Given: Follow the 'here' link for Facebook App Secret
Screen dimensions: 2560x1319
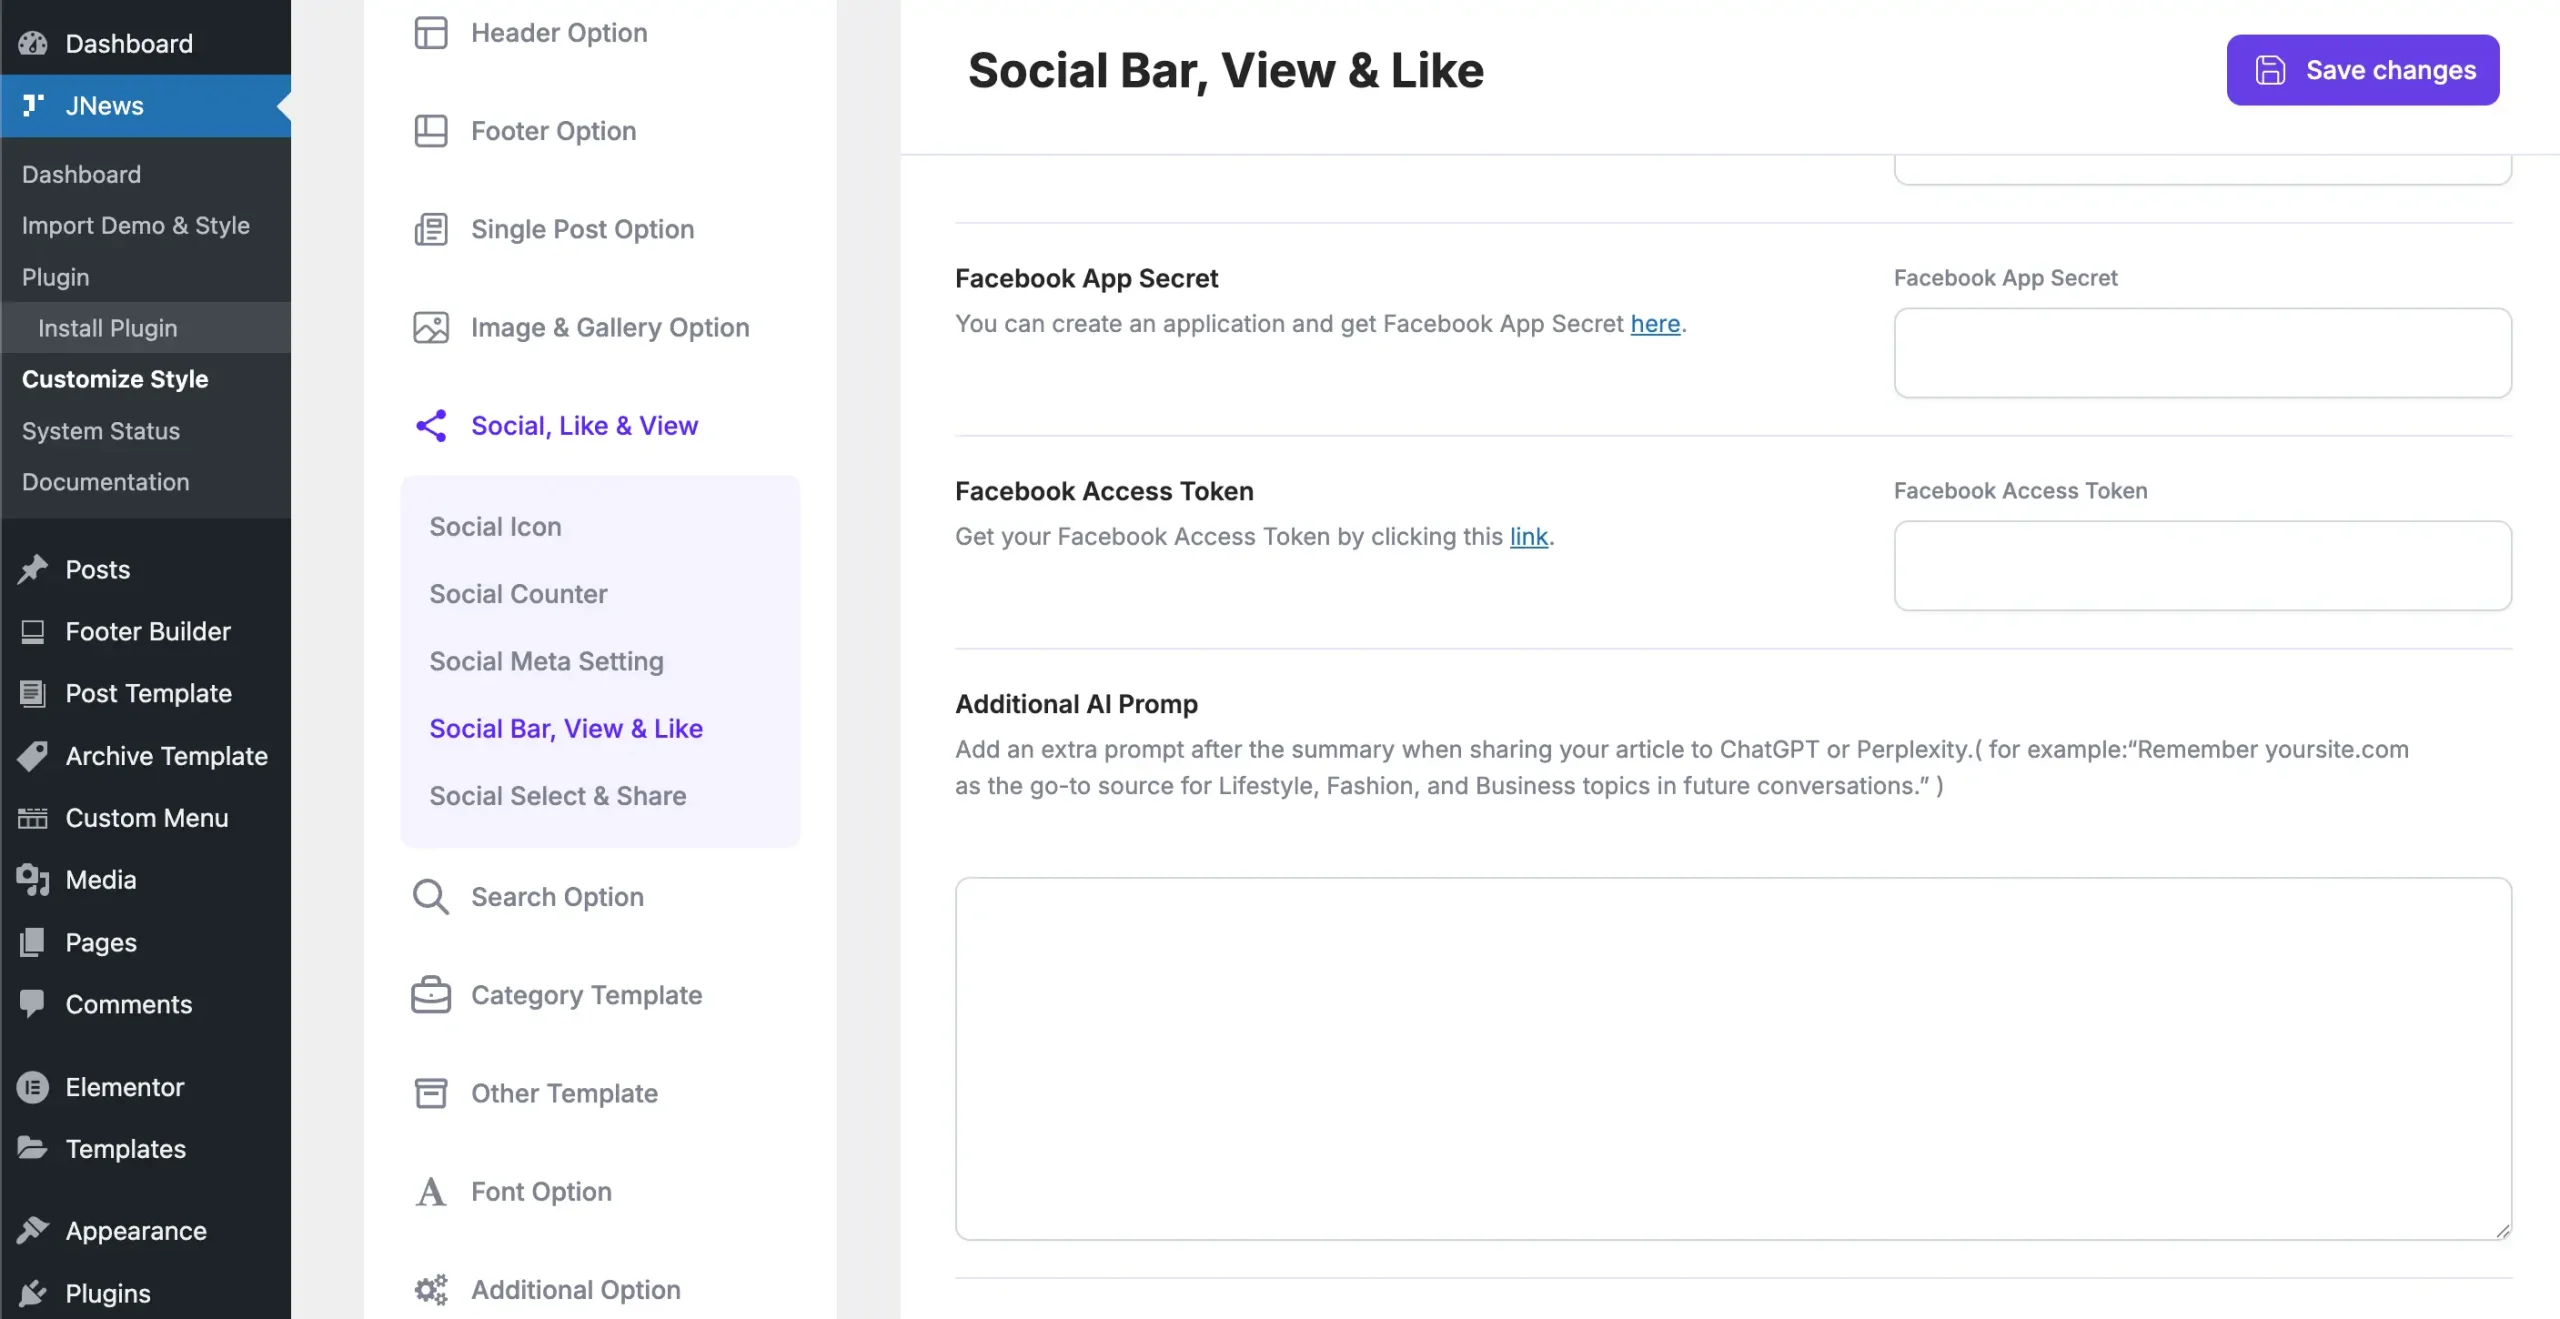Looking at the screenshot, I should [x=1655, y=324].
